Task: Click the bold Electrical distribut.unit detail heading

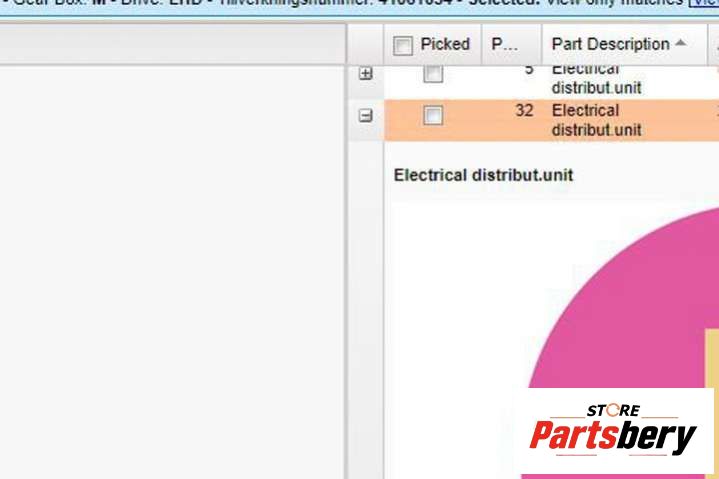Action: (x=483, y=175)
